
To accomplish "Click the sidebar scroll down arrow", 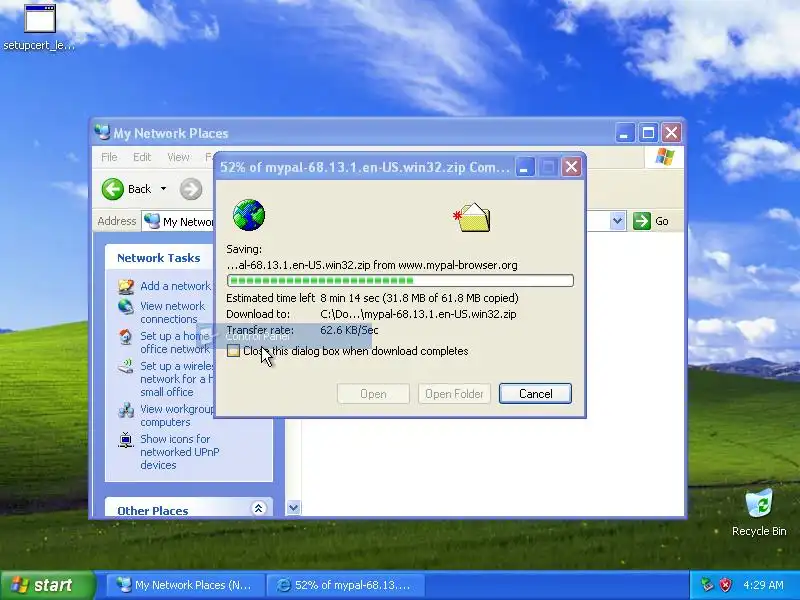I will click(293, 507).
